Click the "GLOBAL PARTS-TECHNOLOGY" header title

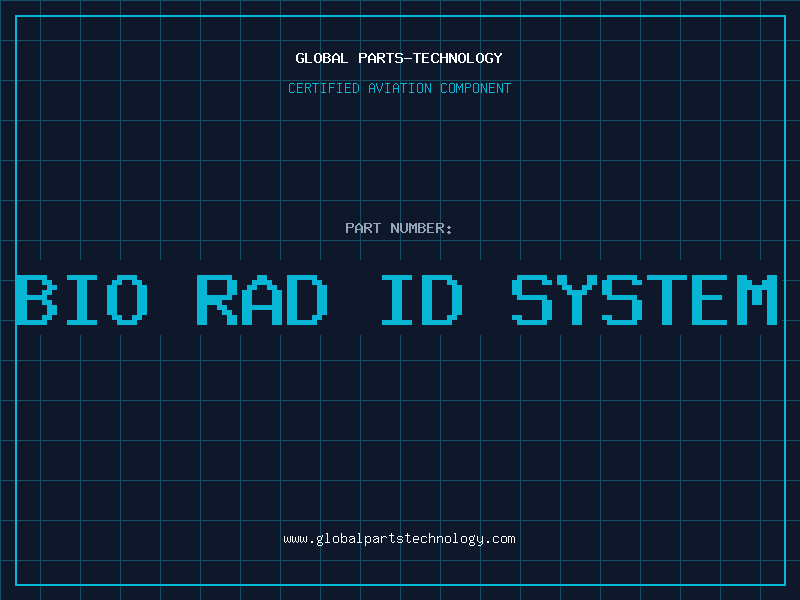click(399, 58)
